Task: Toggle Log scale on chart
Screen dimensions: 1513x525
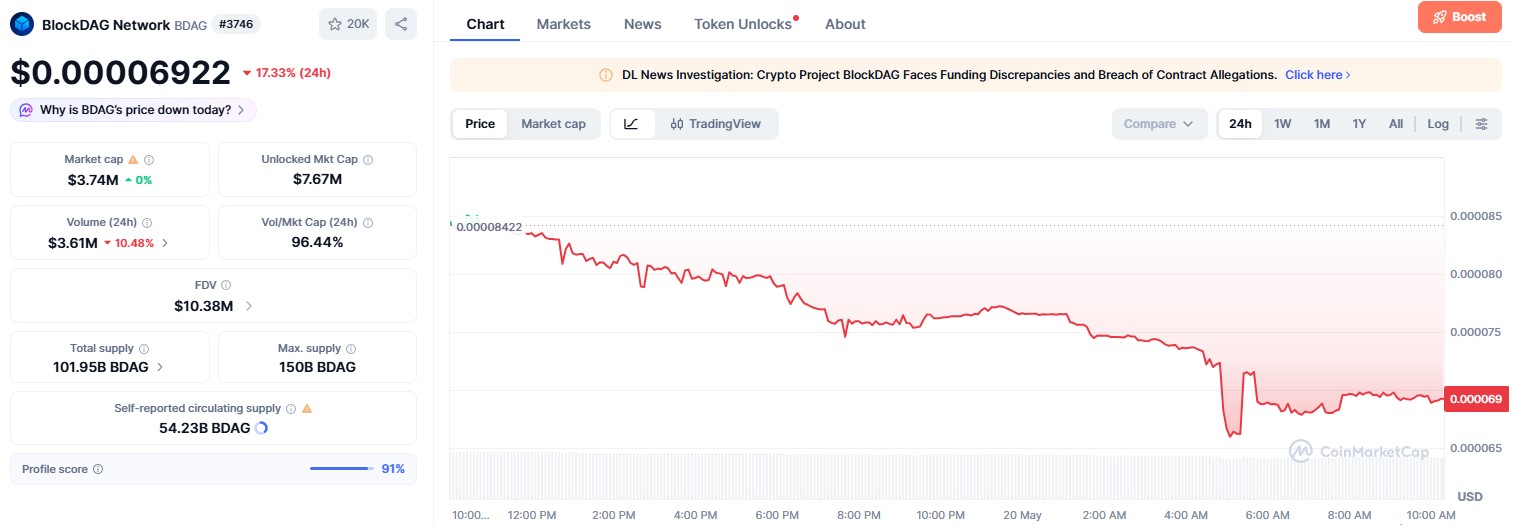Action: point(1438,124)
